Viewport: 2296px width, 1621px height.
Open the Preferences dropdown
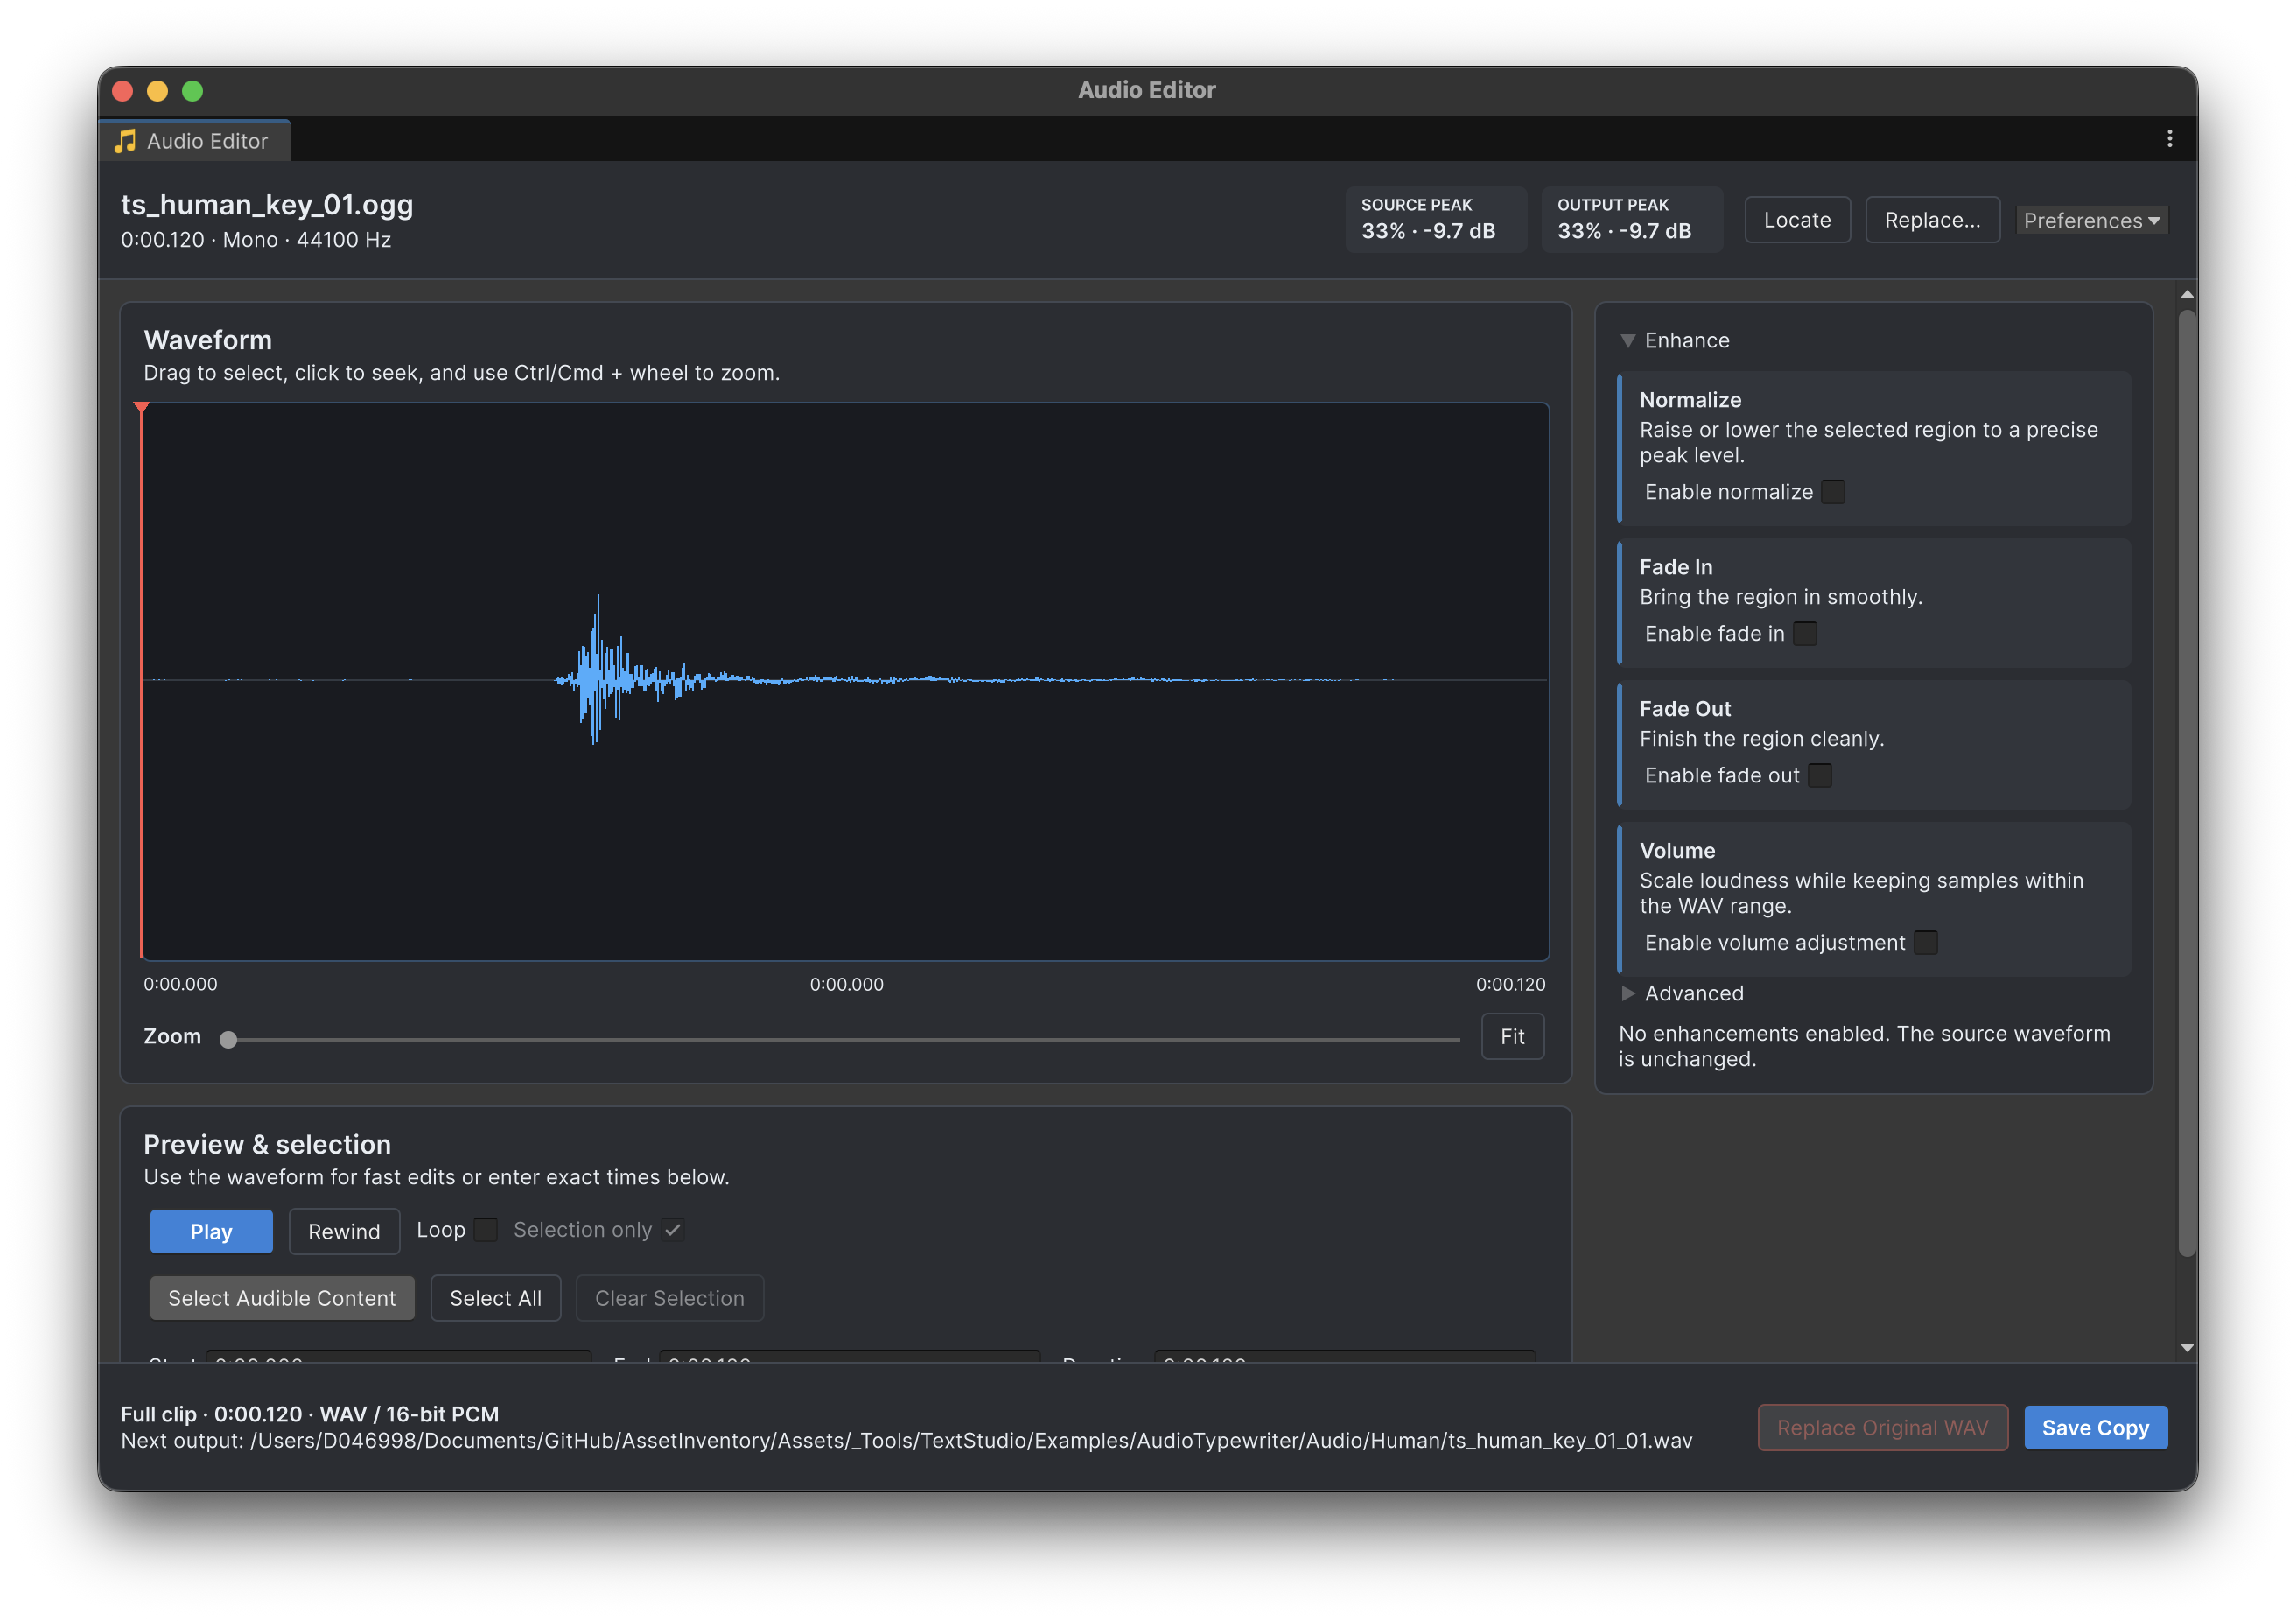point(2091,220)
